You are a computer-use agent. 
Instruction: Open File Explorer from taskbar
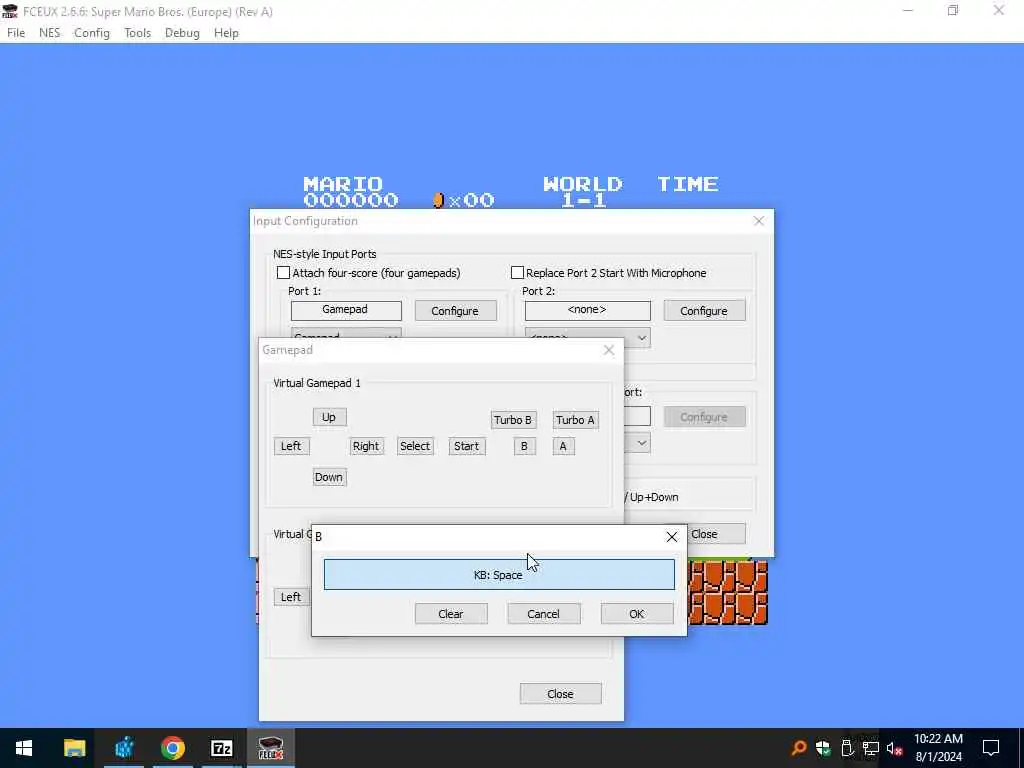tap(74, 748)
